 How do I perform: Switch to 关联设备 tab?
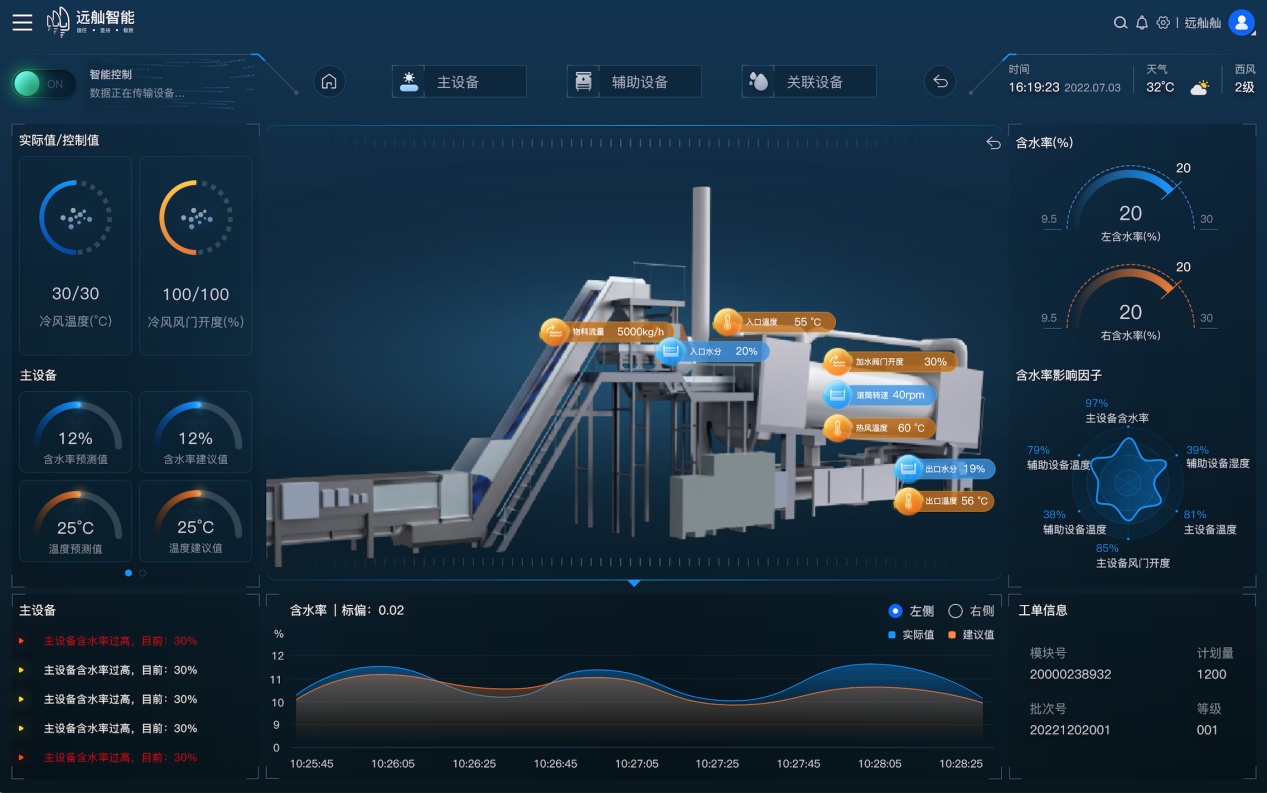[x=809, y=81]
